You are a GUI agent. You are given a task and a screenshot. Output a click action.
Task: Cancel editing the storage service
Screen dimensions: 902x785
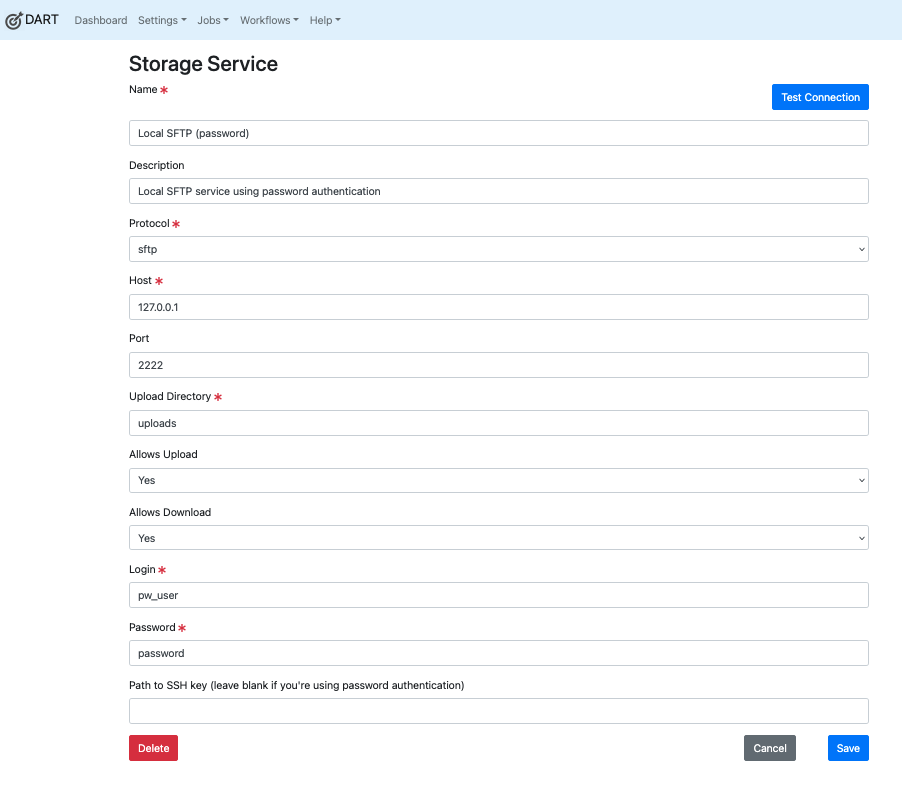(x=769, y=747)
